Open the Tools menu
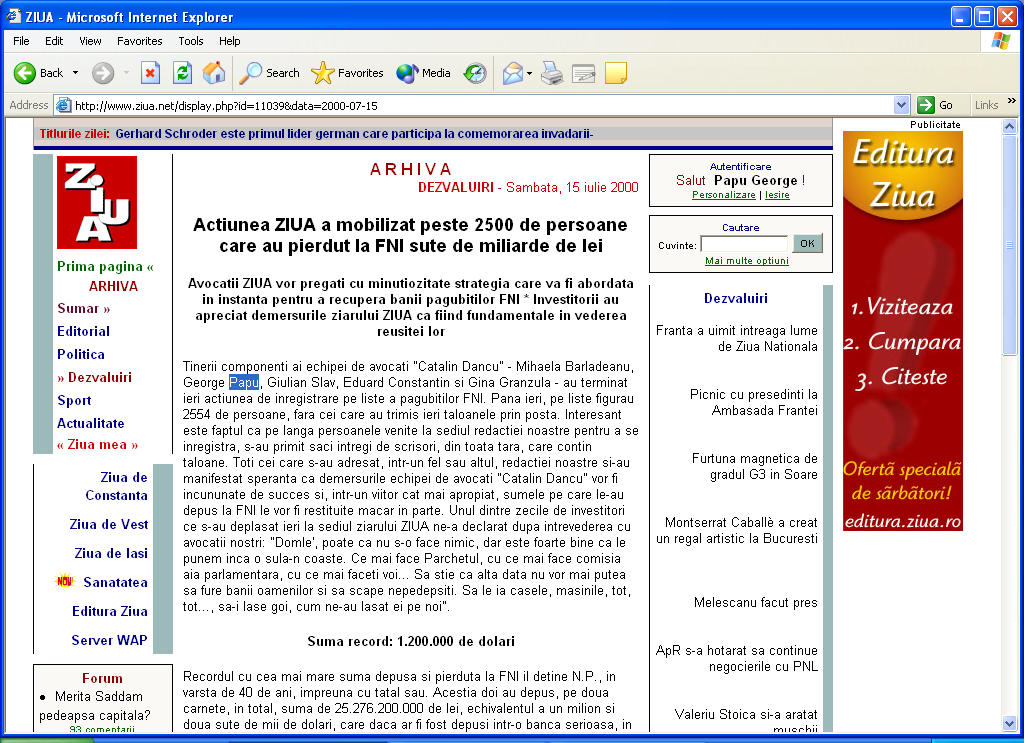This screenshot has height=743, width=1028. [x=191, y=41]
